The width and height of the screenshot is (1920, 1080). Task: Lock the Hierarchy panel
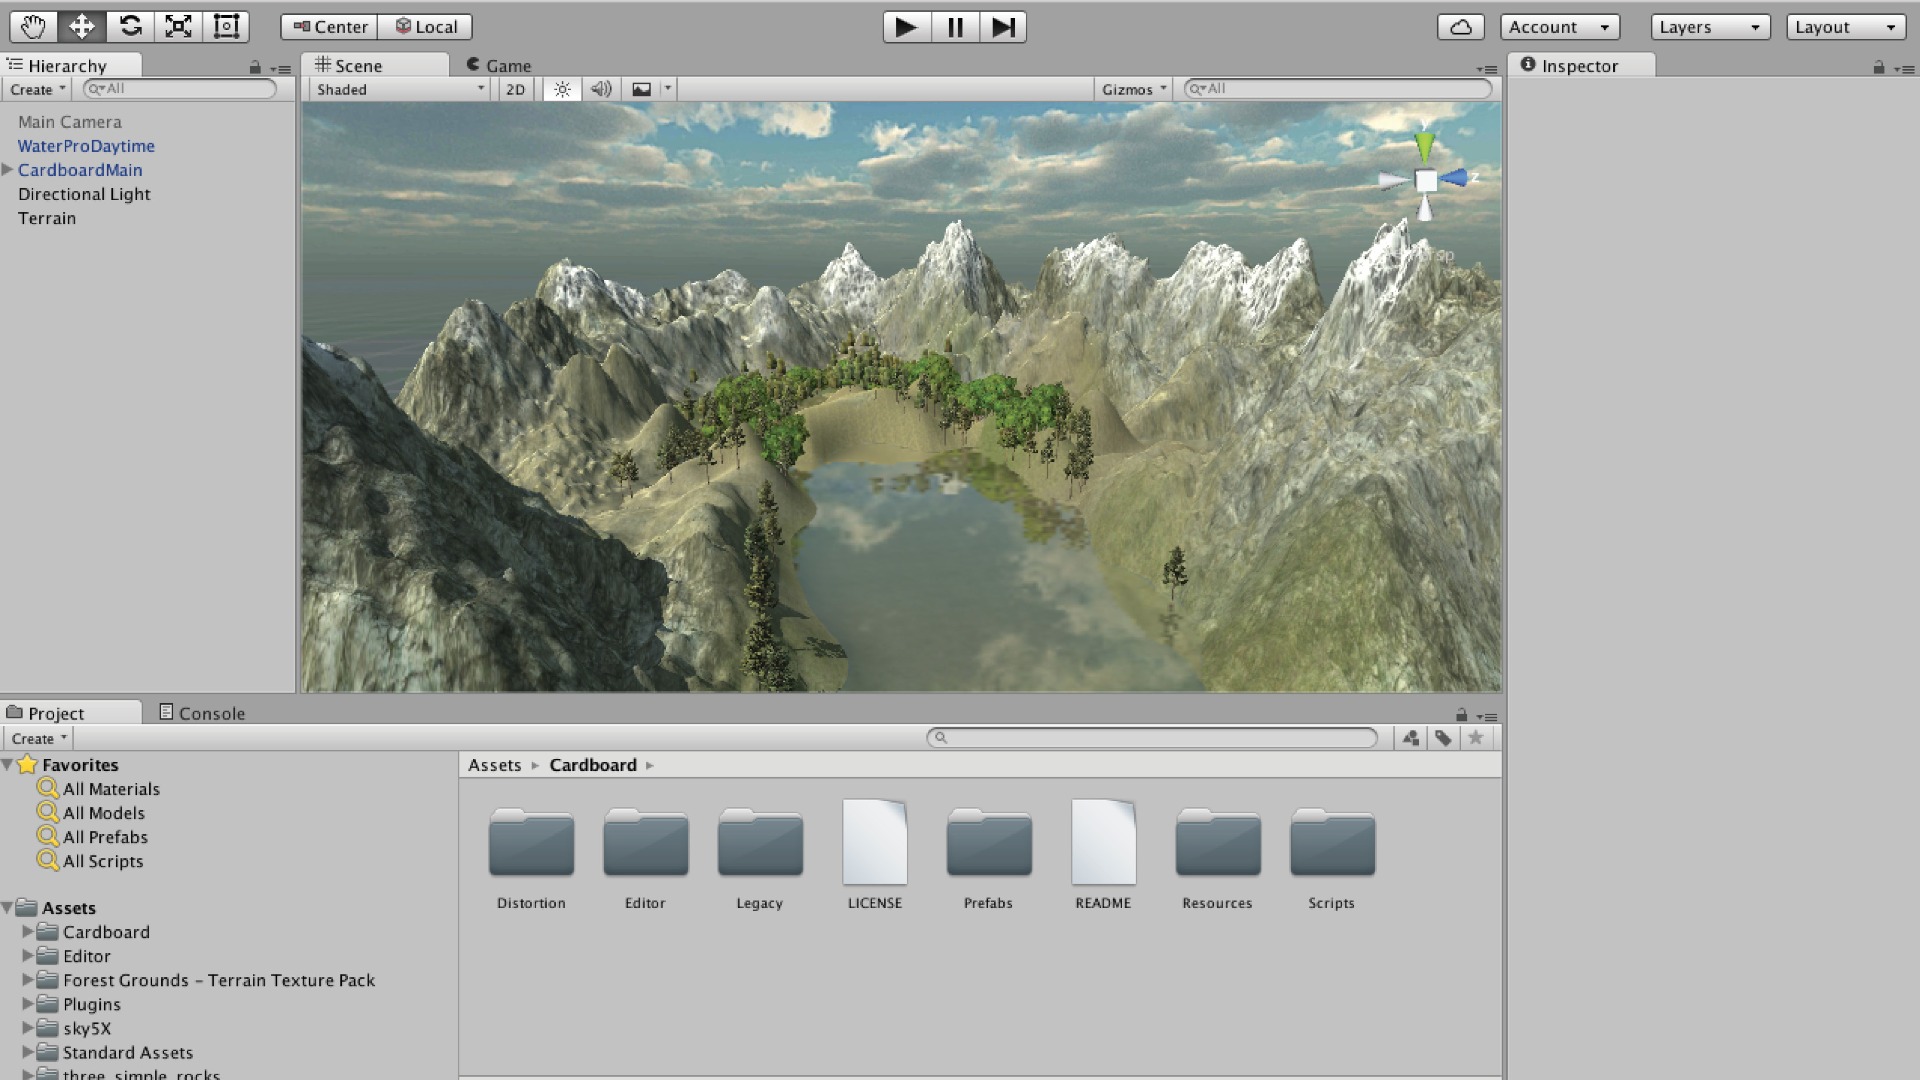click(x=255, y=68)
